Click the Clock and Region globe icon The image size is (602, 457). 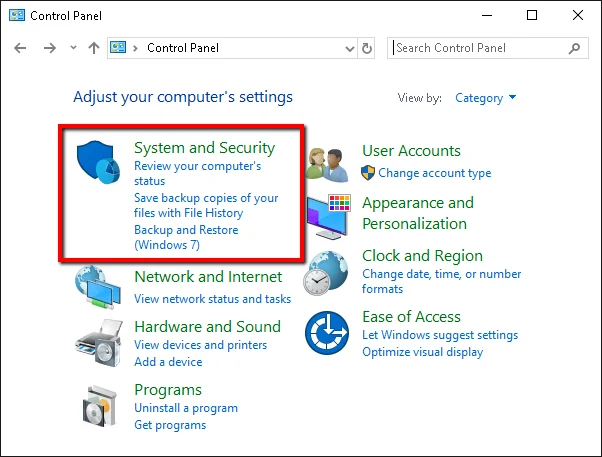point(326,273)
